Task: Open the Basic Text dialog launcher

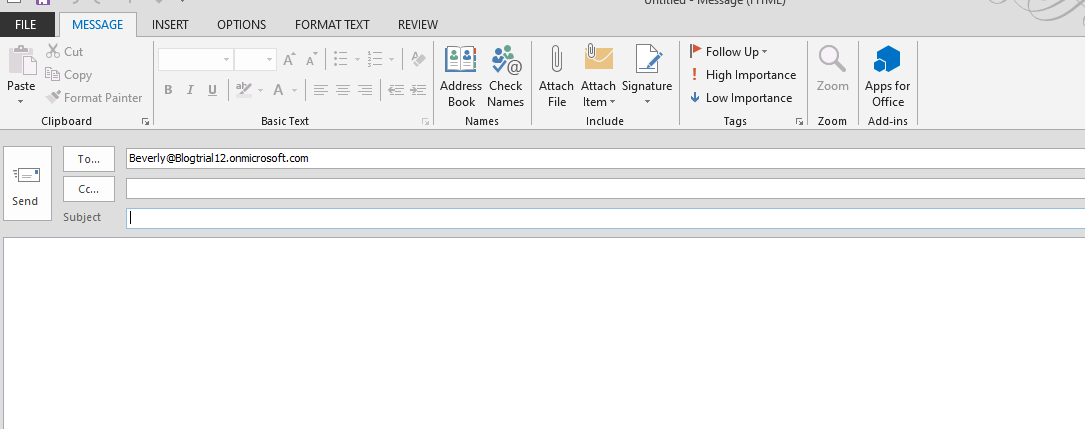Action: 426,121
